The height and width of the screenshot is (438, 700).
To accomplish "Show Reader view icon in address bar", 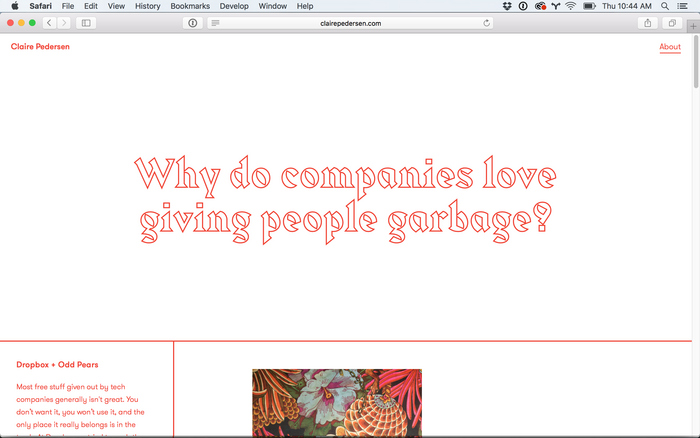I will (216, 23).
